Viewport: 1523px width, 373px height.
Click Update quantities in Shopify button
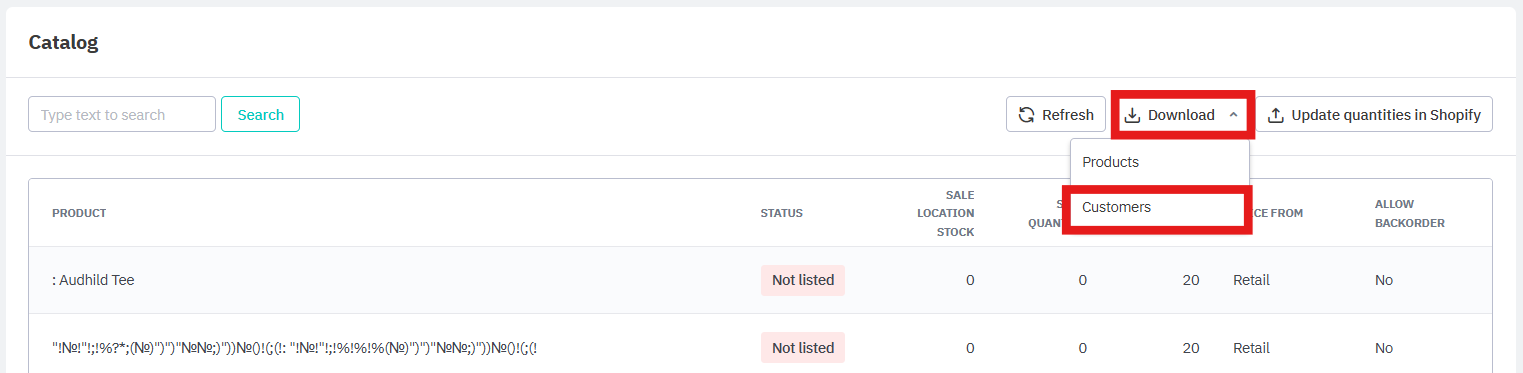[1374, 114]
